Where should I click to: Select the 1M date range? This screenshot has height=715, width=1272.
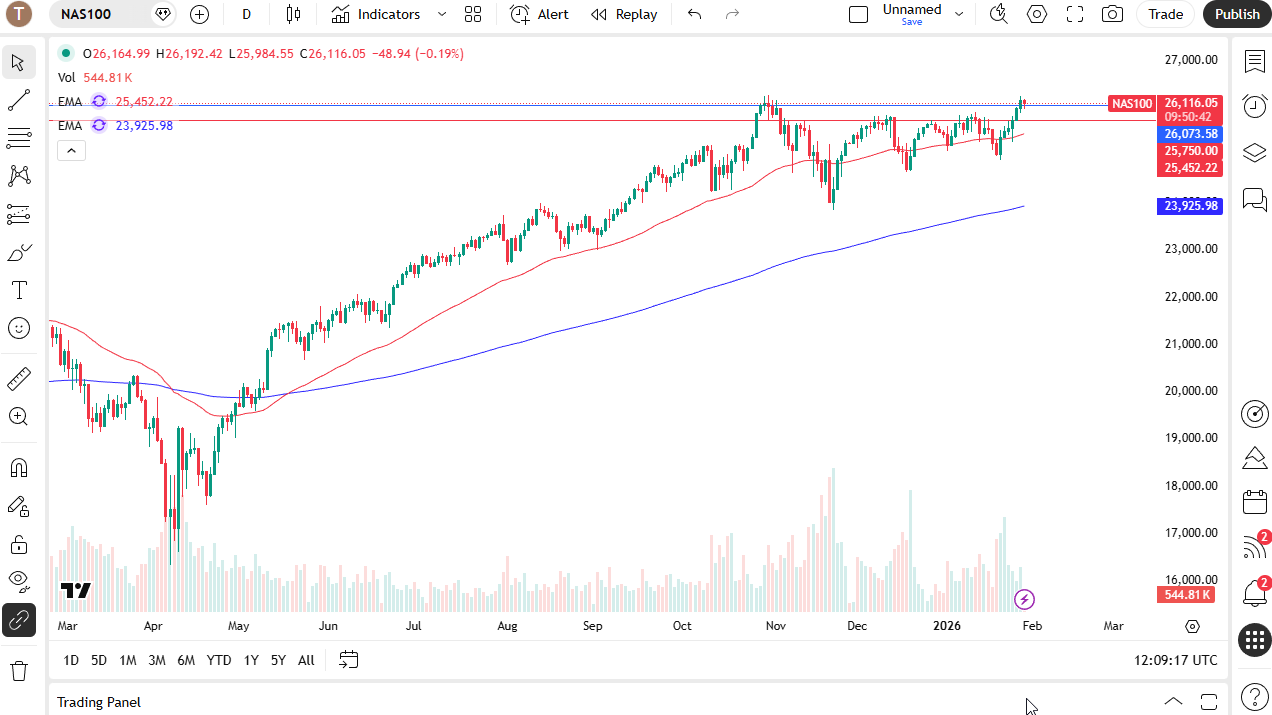tap(127, 660)
